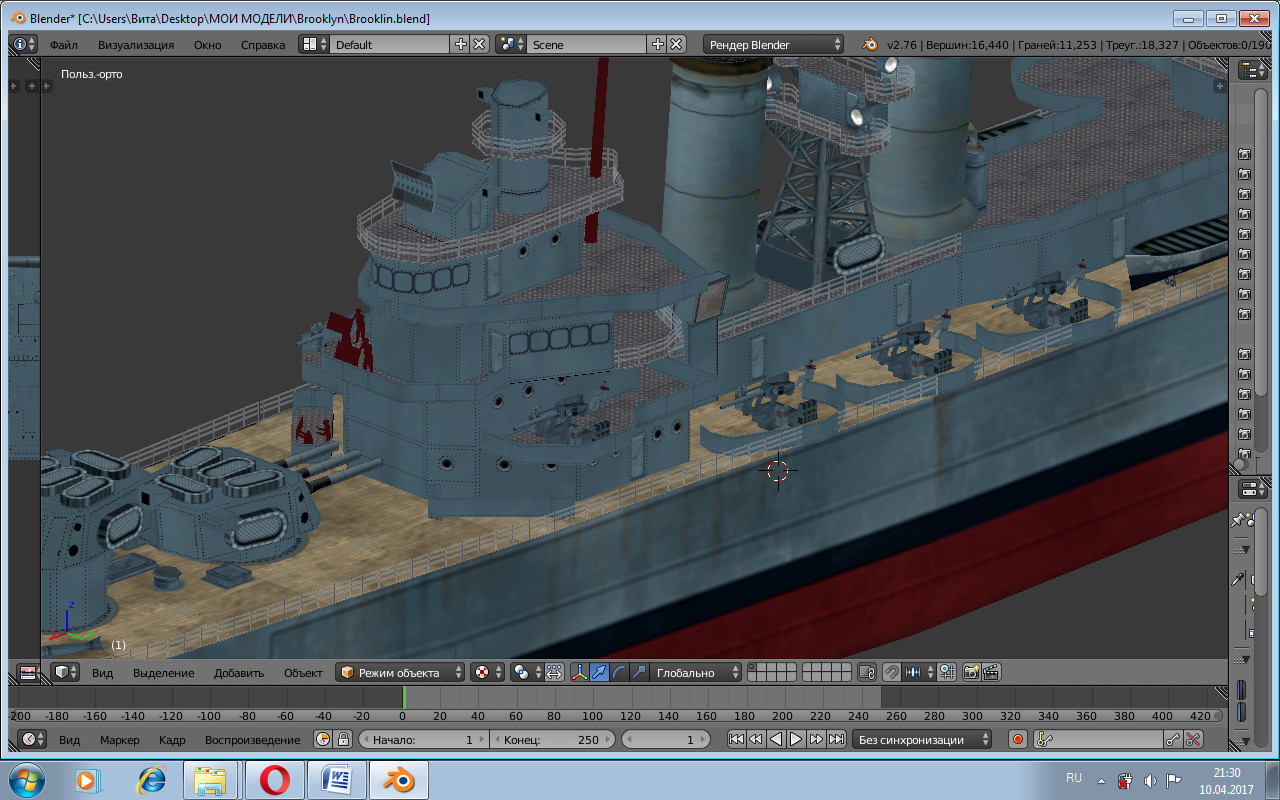Select the translate manipulator arrow icon
This screenshot has width=1280, height=800.
(x=599, y=673)
